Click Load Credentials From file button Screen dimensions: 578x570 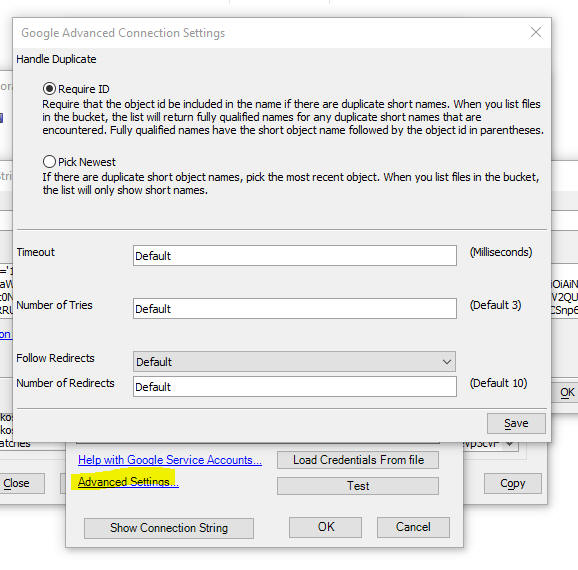(358, 460)
